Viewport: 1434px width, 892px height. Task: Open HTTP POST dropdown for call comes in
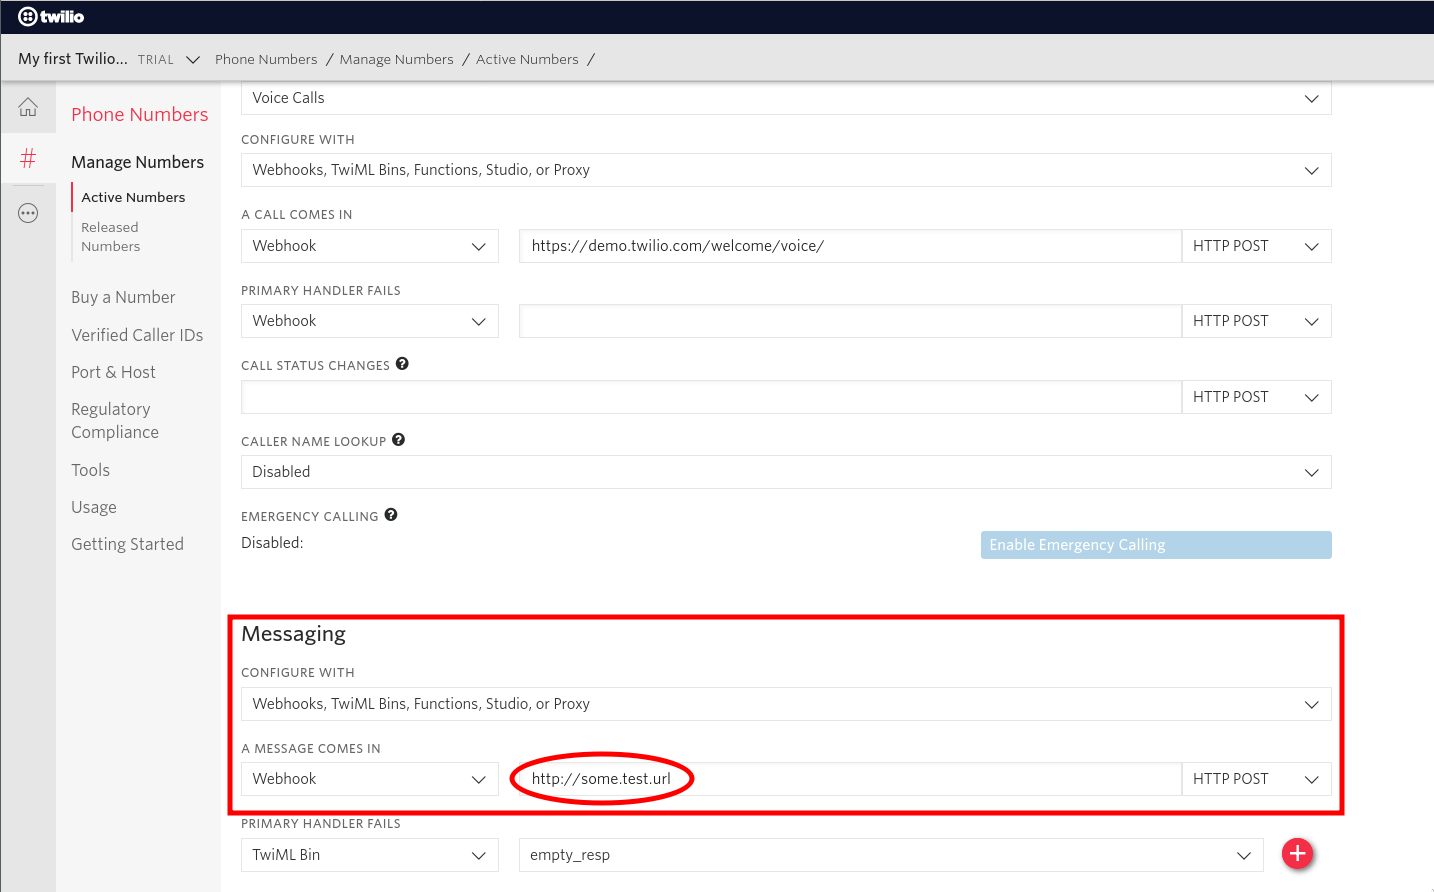click(1256, 246)
